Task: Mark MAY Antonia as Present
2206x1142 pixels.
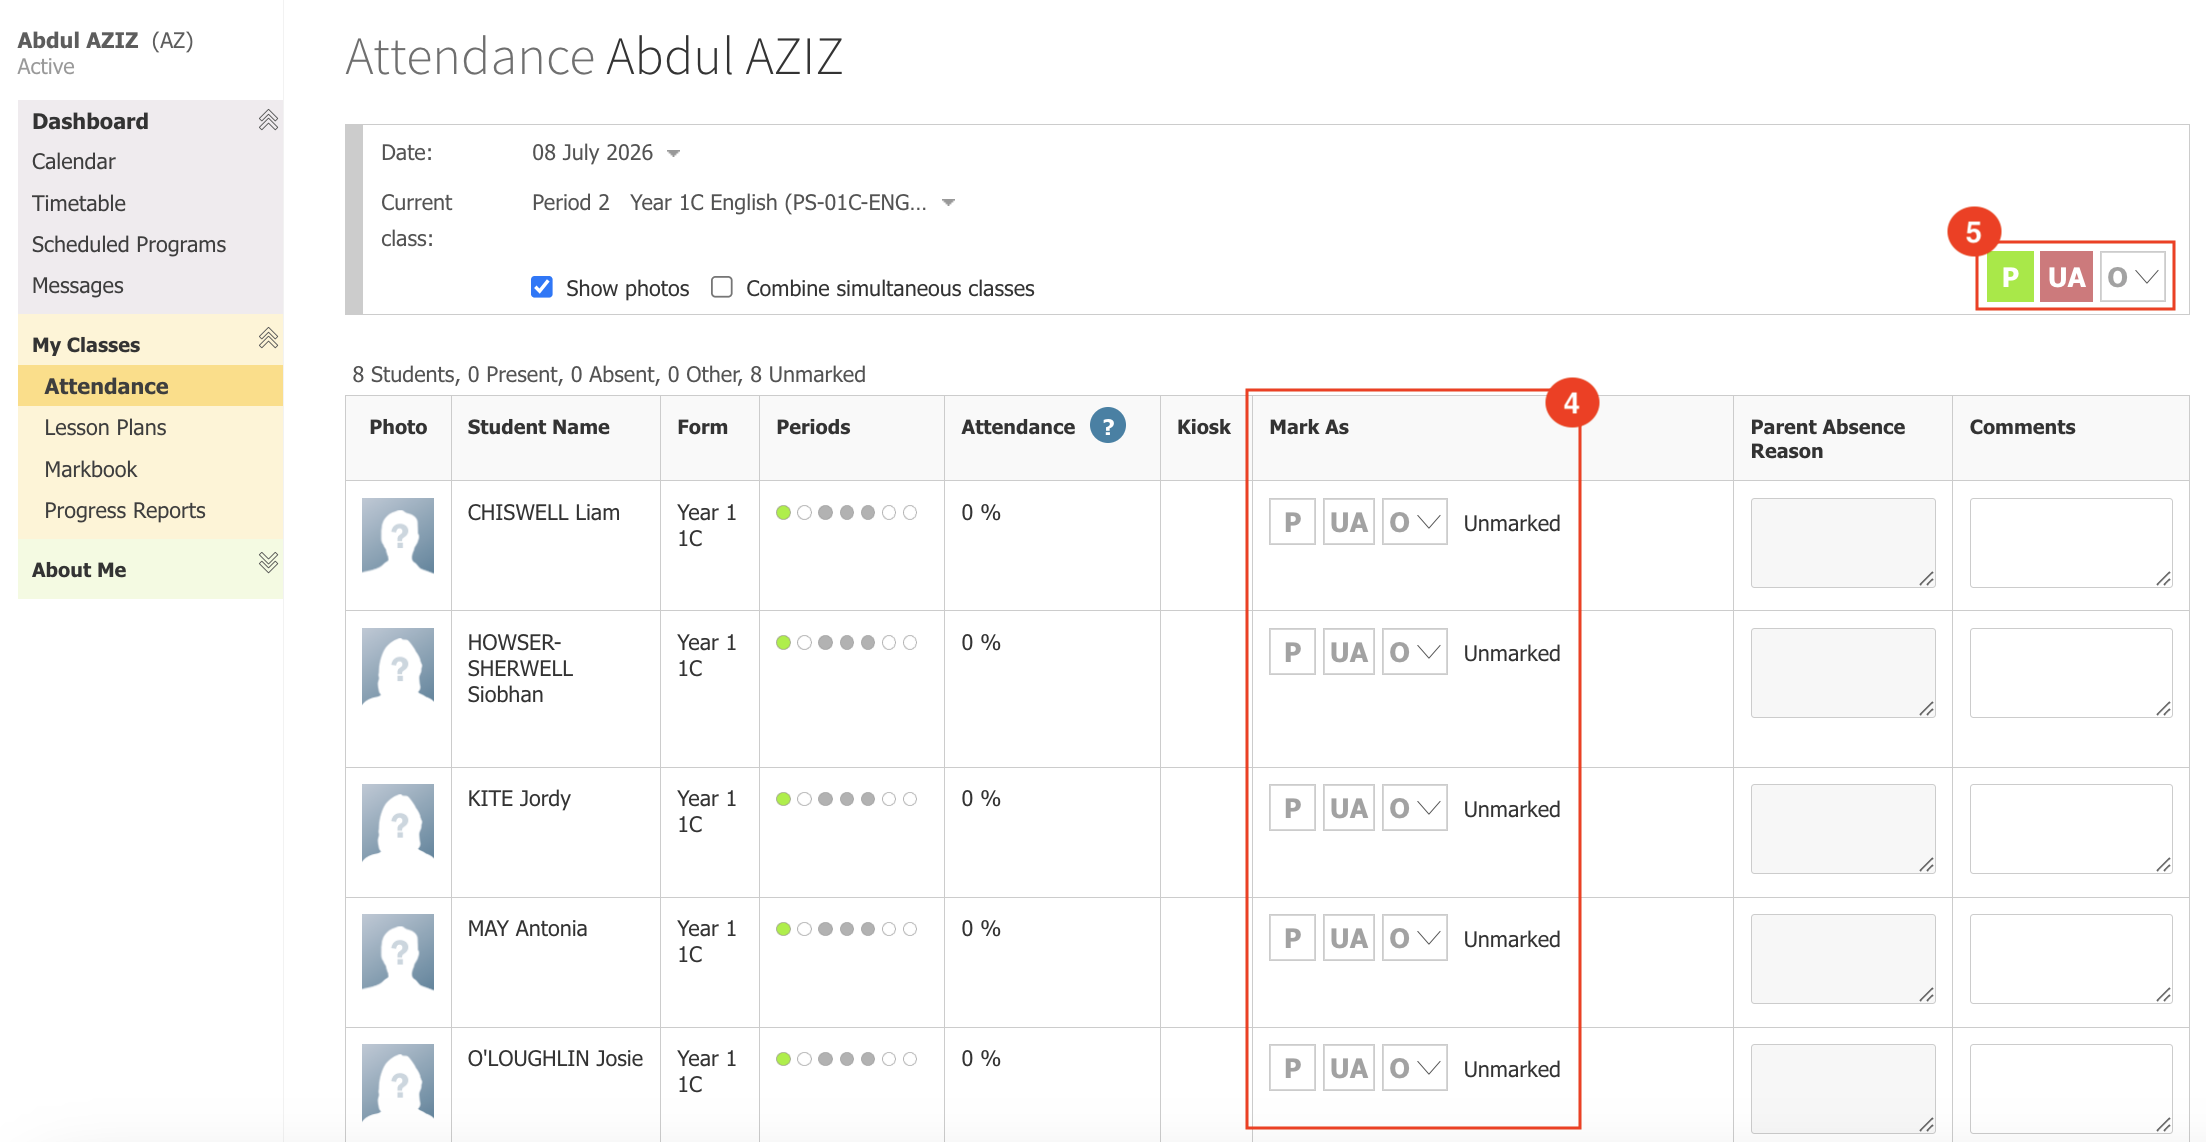Action: [x=1292, y=938]
